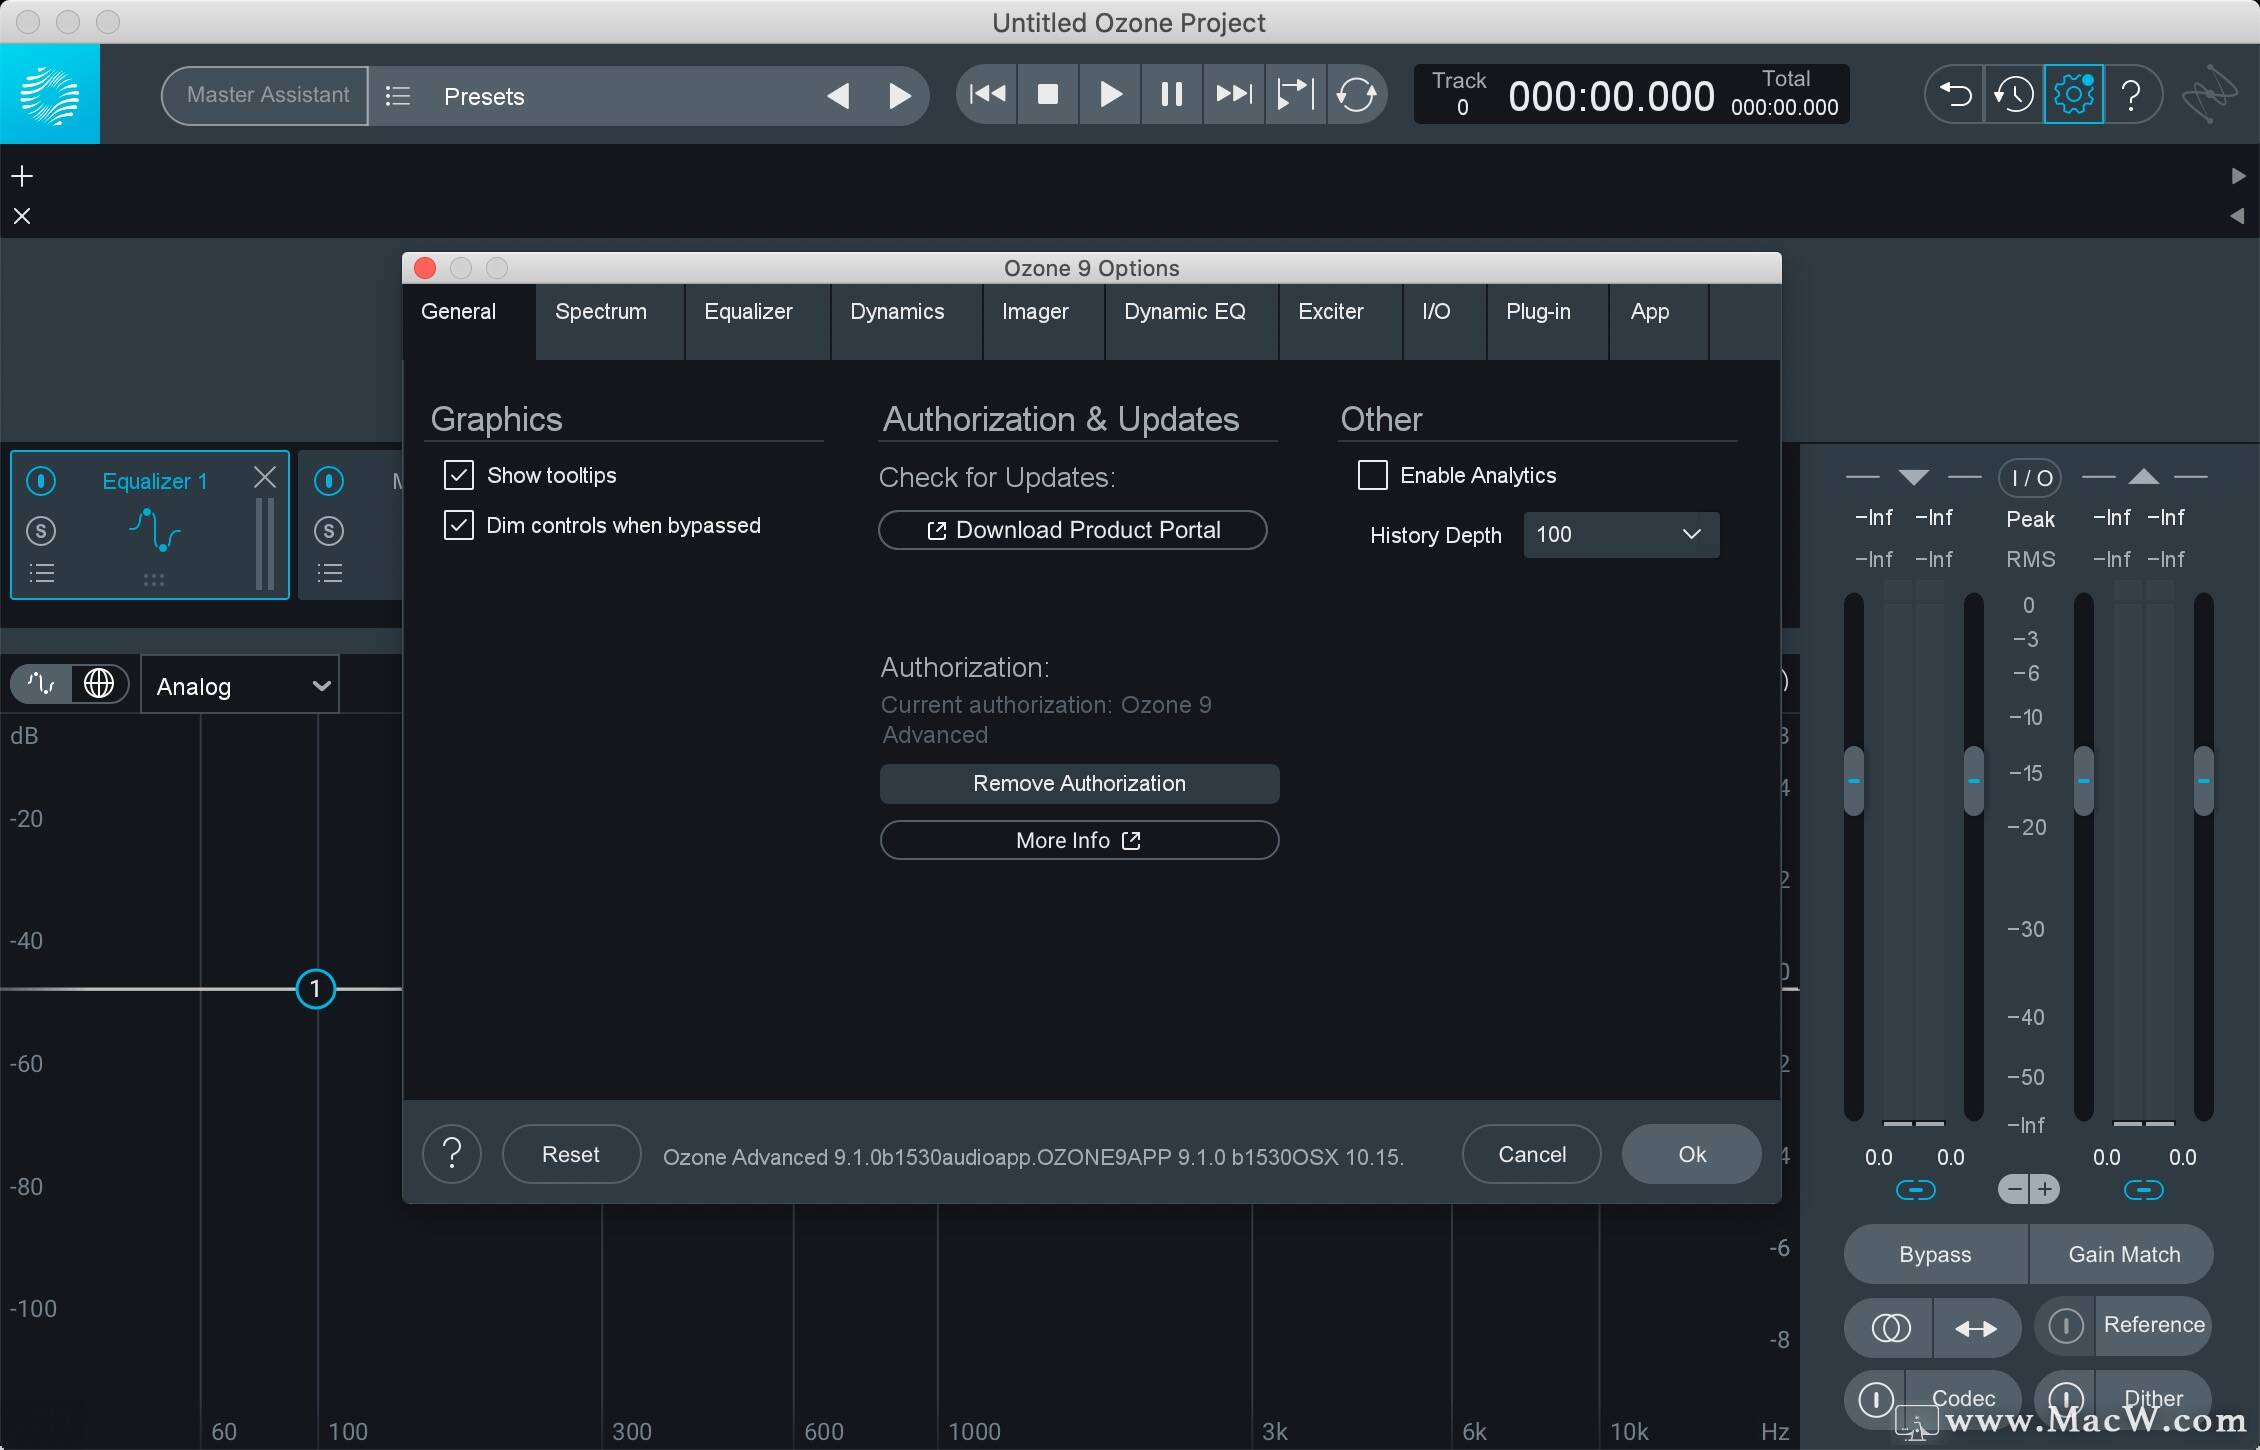Toggle loop playback icon
The height and width of the screenshot is (1450, 2260).
point(1357,94)
